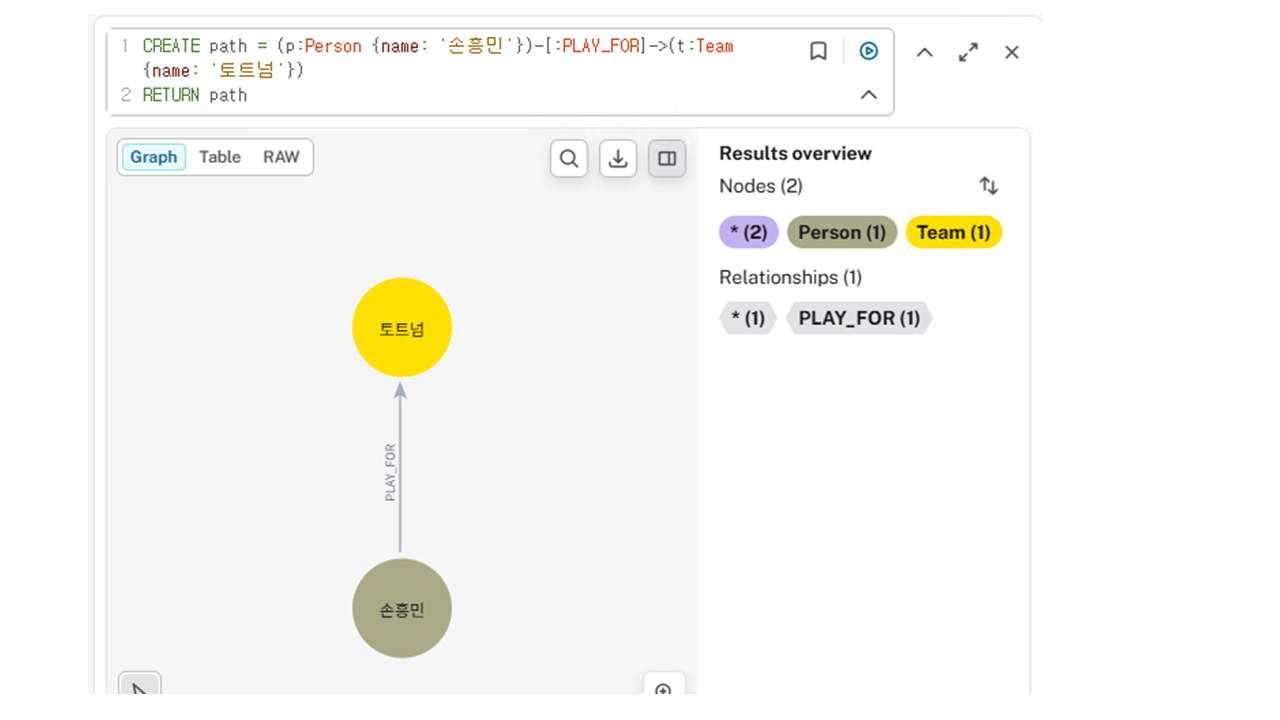
Task: Expand result frame to fullscreen
Action: (968, 52)
